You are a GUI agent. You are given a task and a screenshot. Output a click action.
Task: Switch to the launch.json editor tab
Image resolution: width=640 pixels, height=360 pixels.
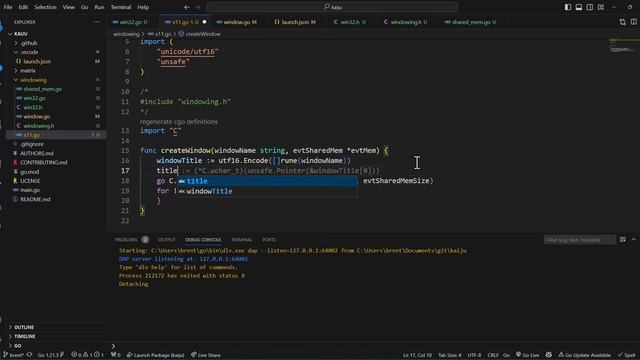[296, 22]
